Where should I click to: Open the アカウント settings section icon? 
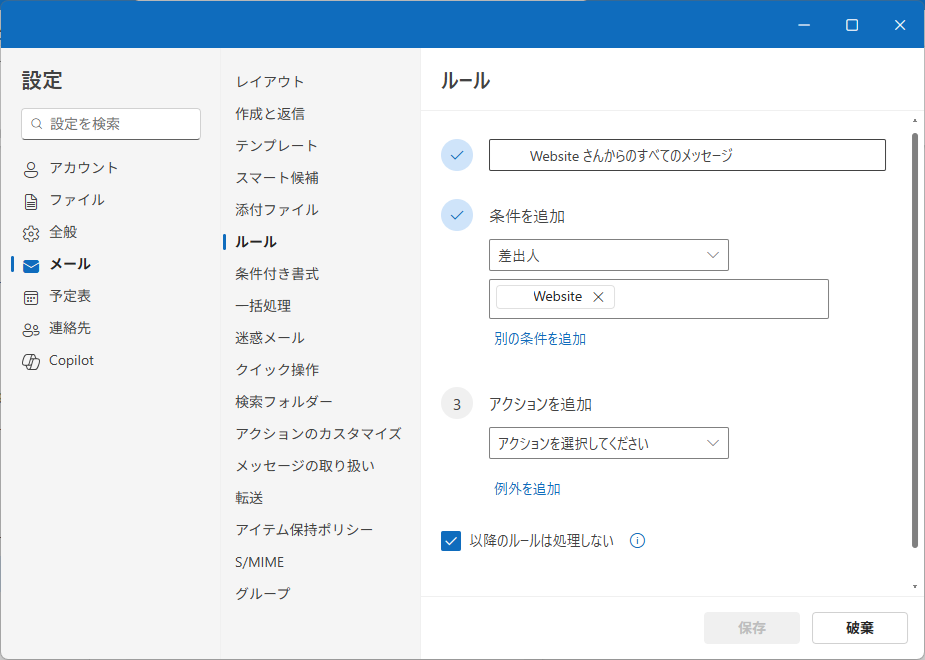click(29, 168)
